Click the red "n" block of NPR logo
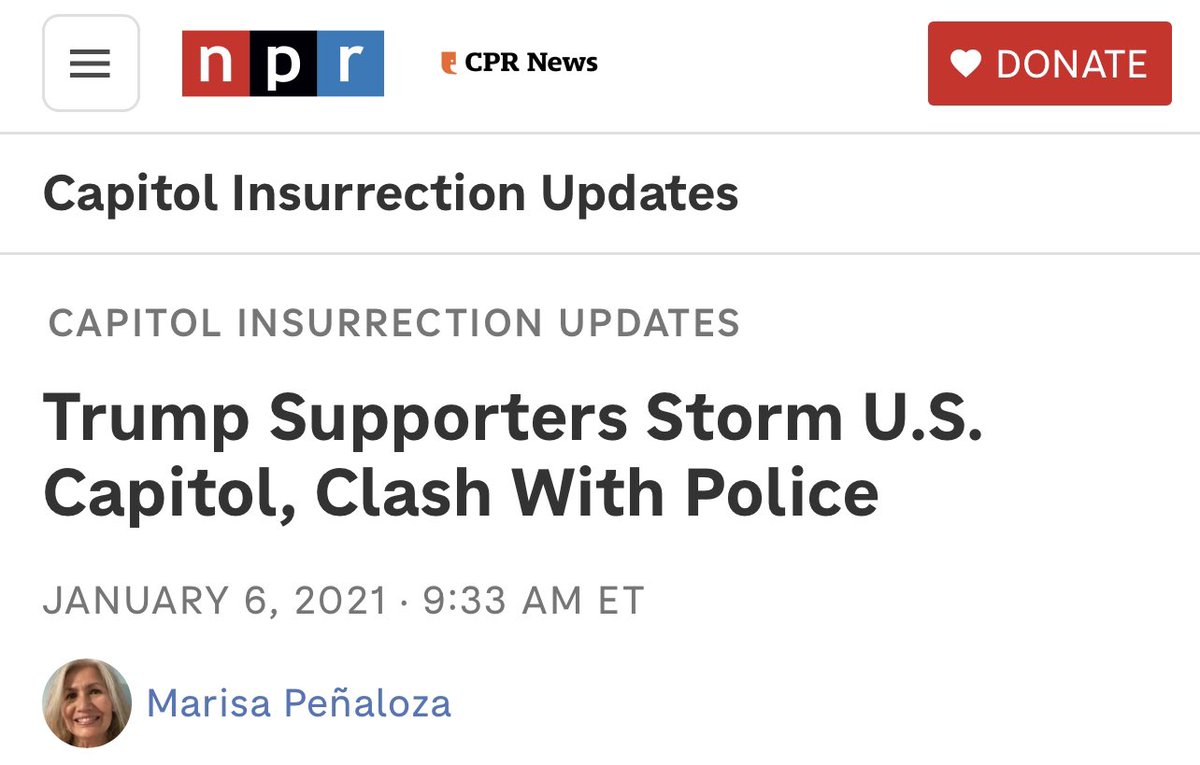This screenshot has width=1200, height=765. tap(215, 64)
